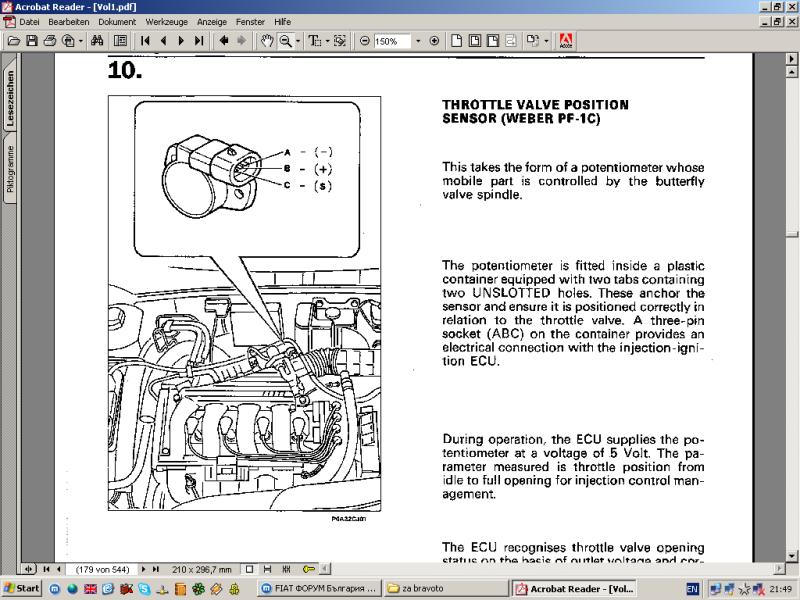Expand the text select tool dropdown arrow

[x=326, y=41]
